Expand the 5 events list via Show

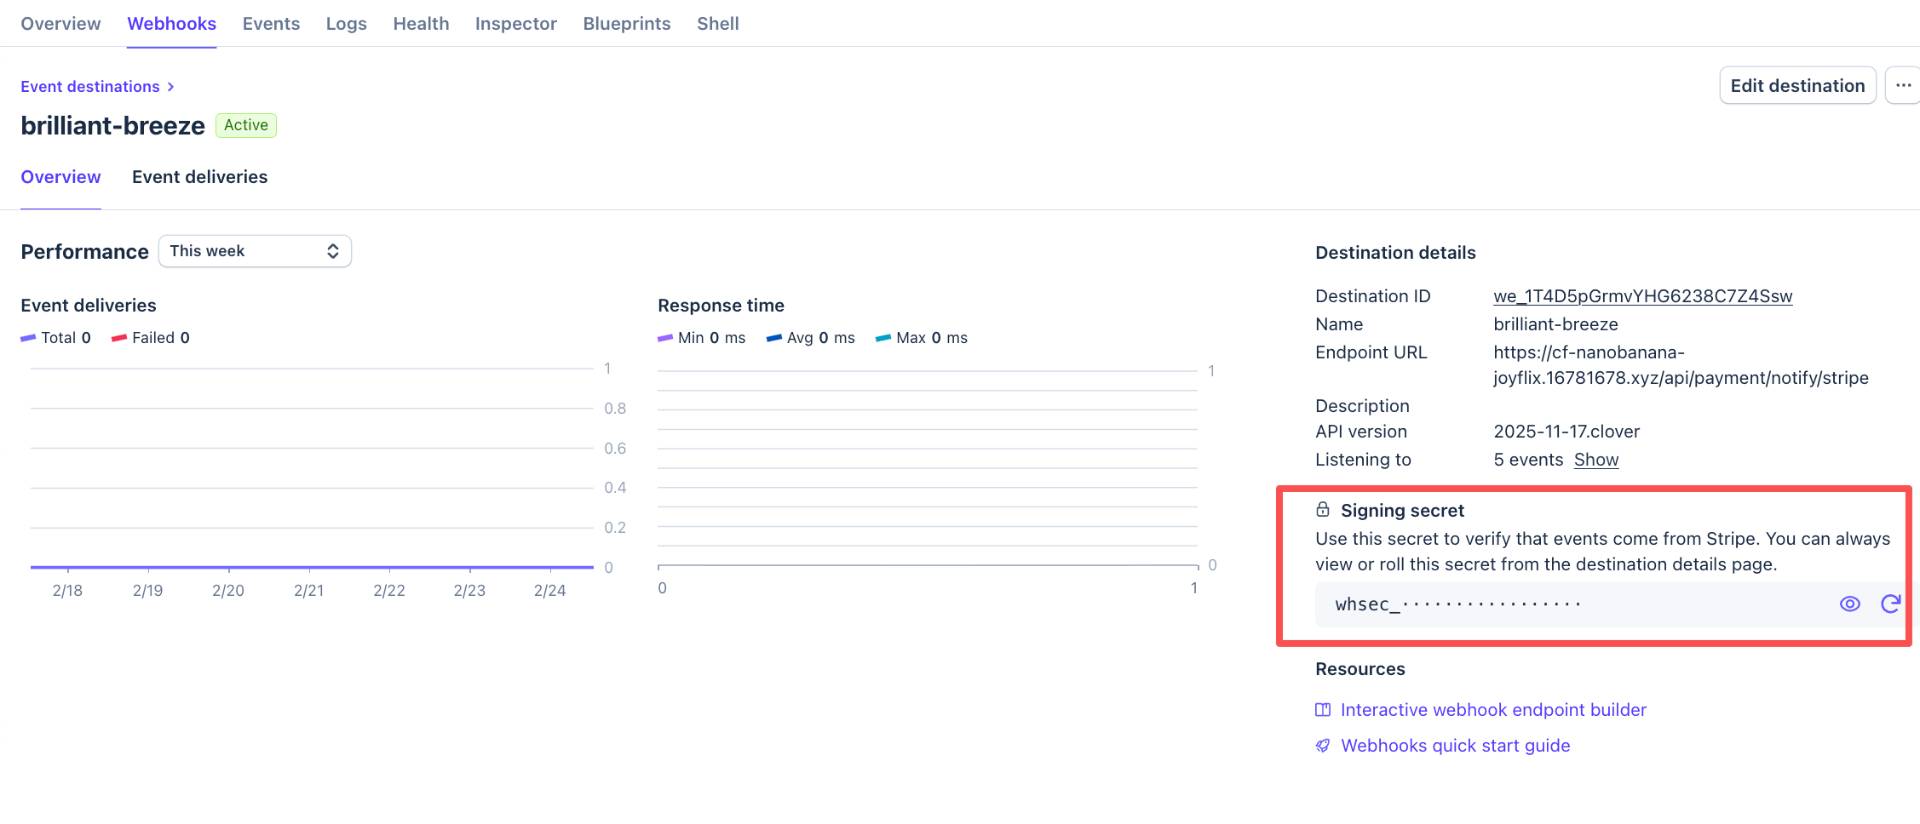(1595, 460)
